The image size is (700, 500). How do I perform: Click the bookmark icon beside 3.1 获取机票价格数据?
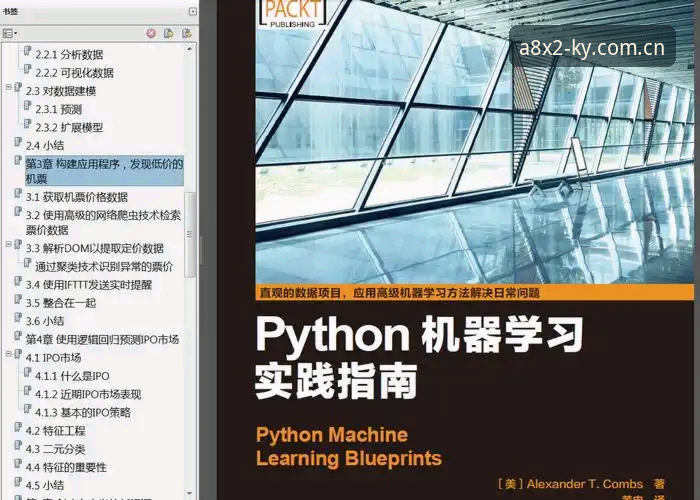point(18,193)
